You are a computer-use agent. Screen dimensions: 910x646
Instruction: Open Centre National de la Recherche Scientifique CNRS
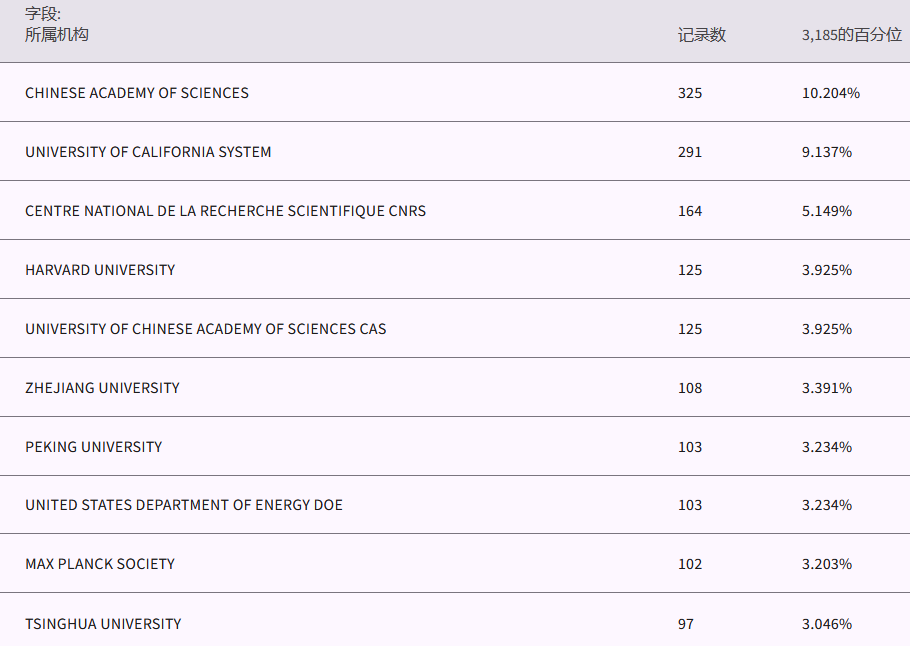click(x=225, y=211)
